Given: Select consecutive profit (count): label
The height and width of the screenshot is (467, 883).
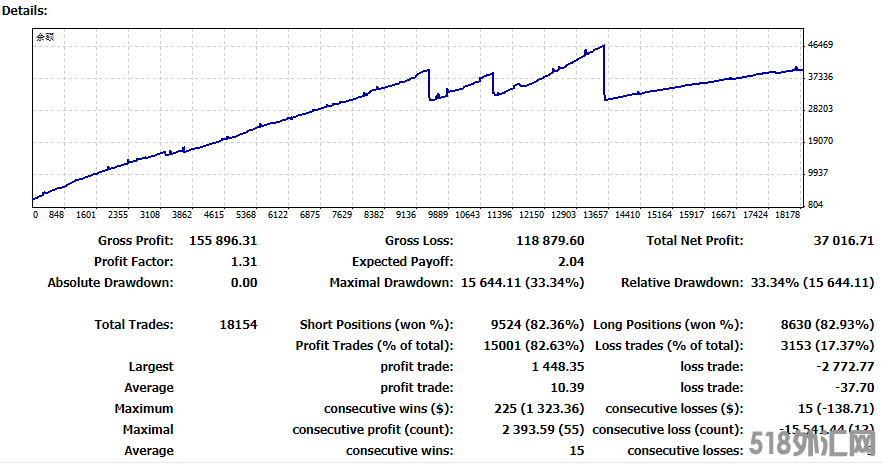Looking at the screenshot, I should click(x=373, y=429).
